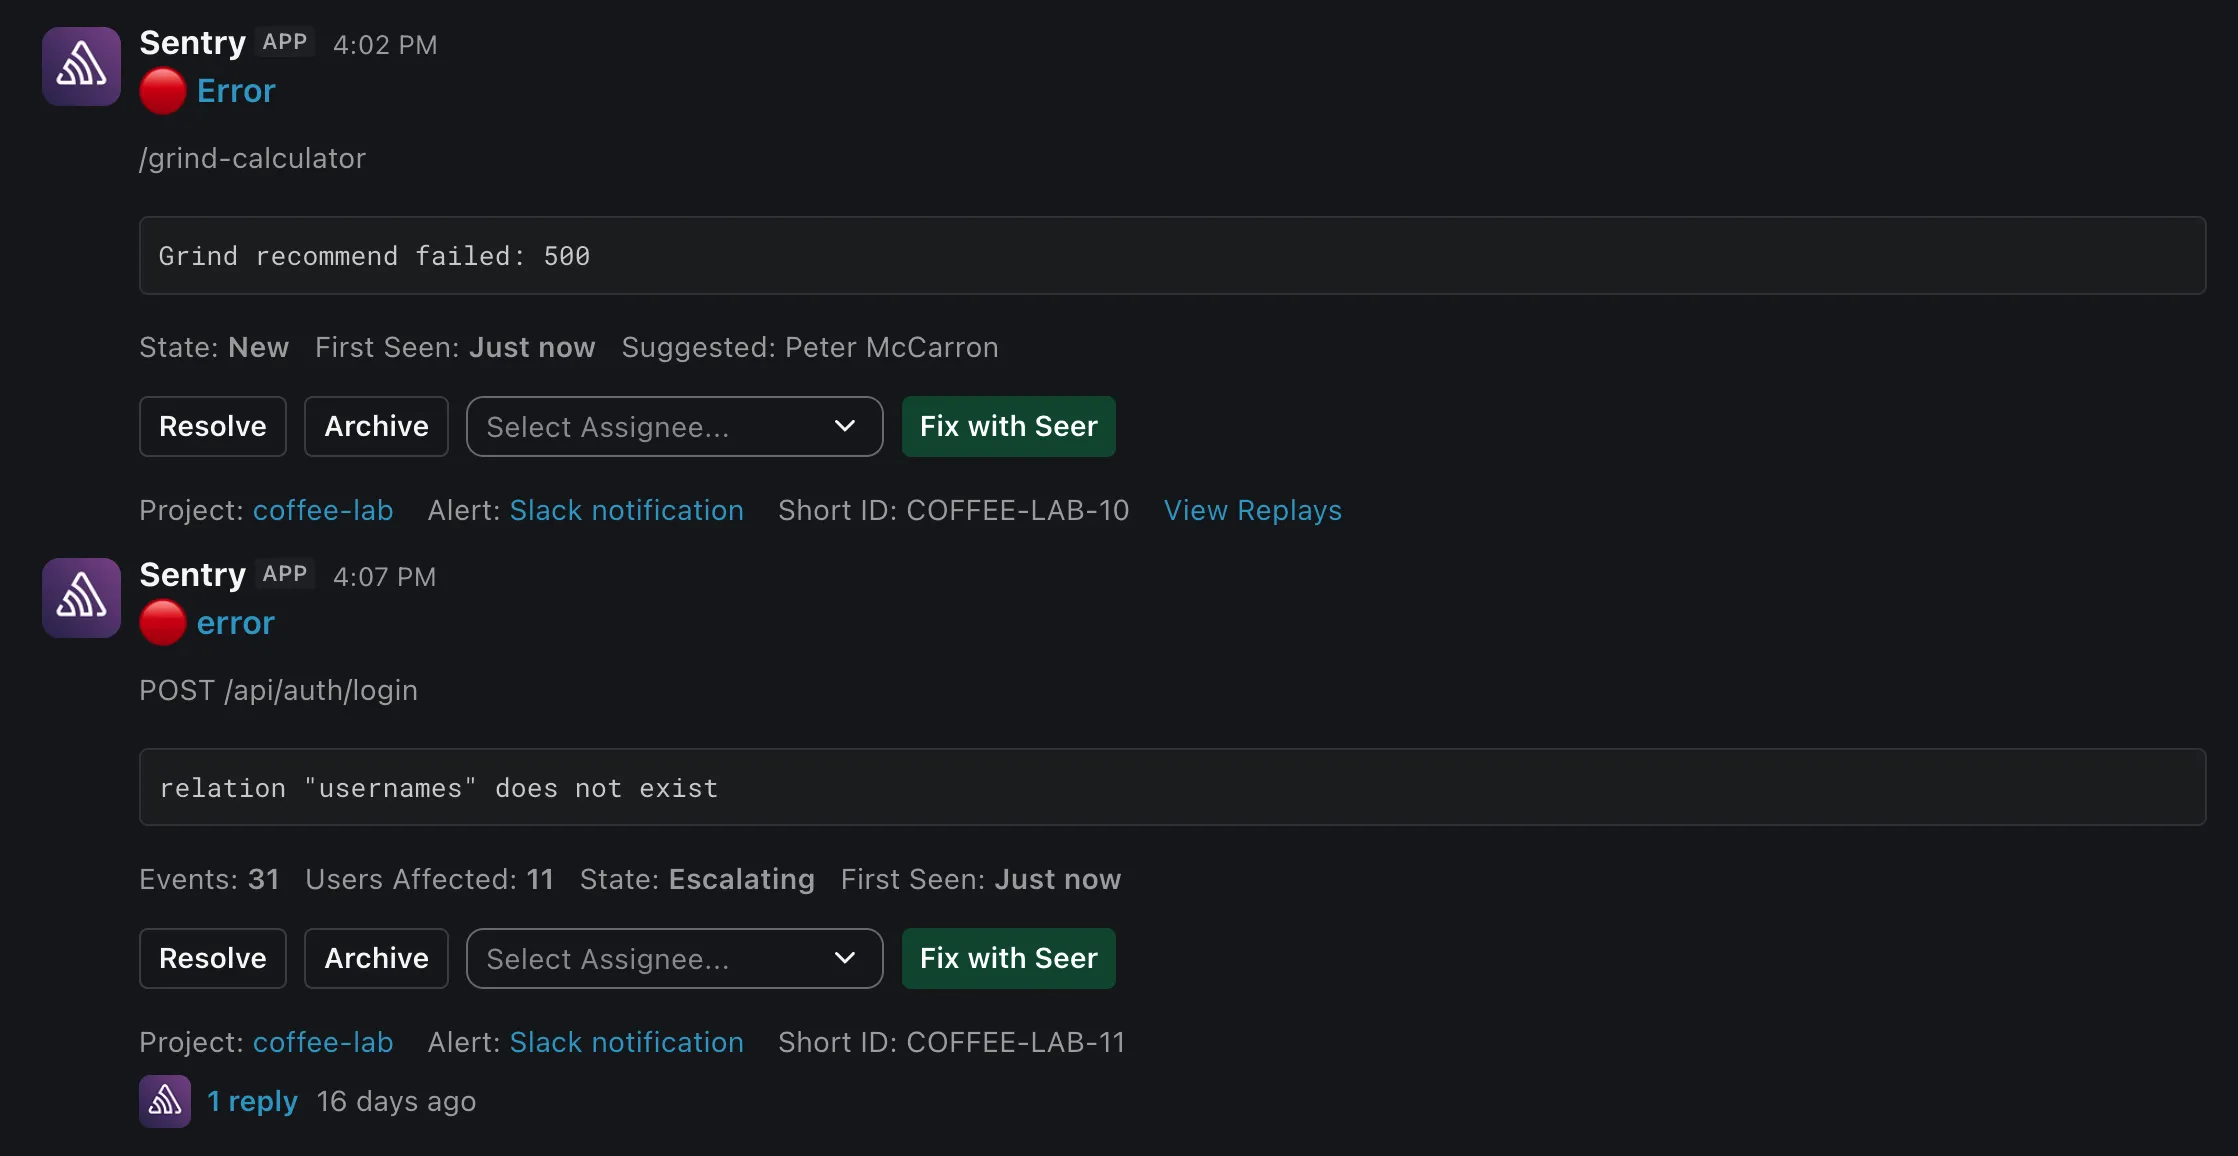Open coffee-lab project link in COFFEE-LAB-10 message

click(x=323, y=510)
